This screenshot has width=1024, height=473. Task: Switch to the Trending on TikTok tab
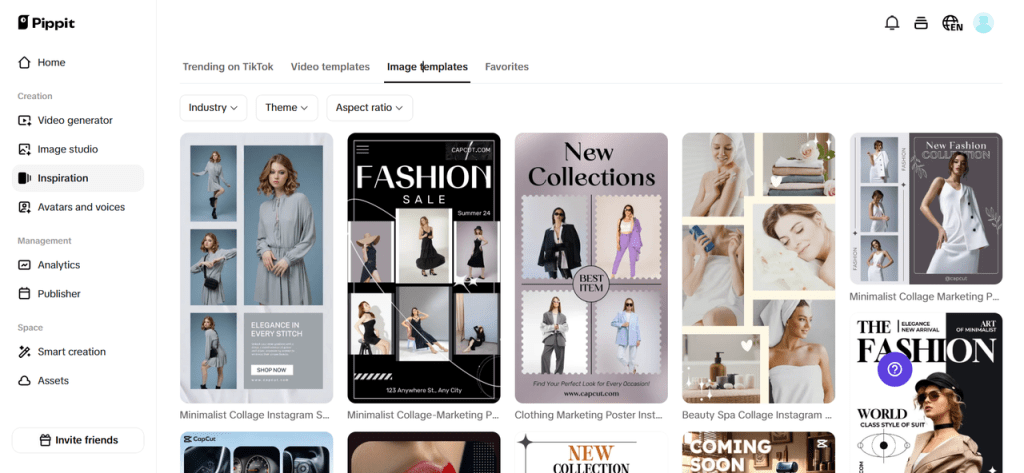tap(228, 67)
